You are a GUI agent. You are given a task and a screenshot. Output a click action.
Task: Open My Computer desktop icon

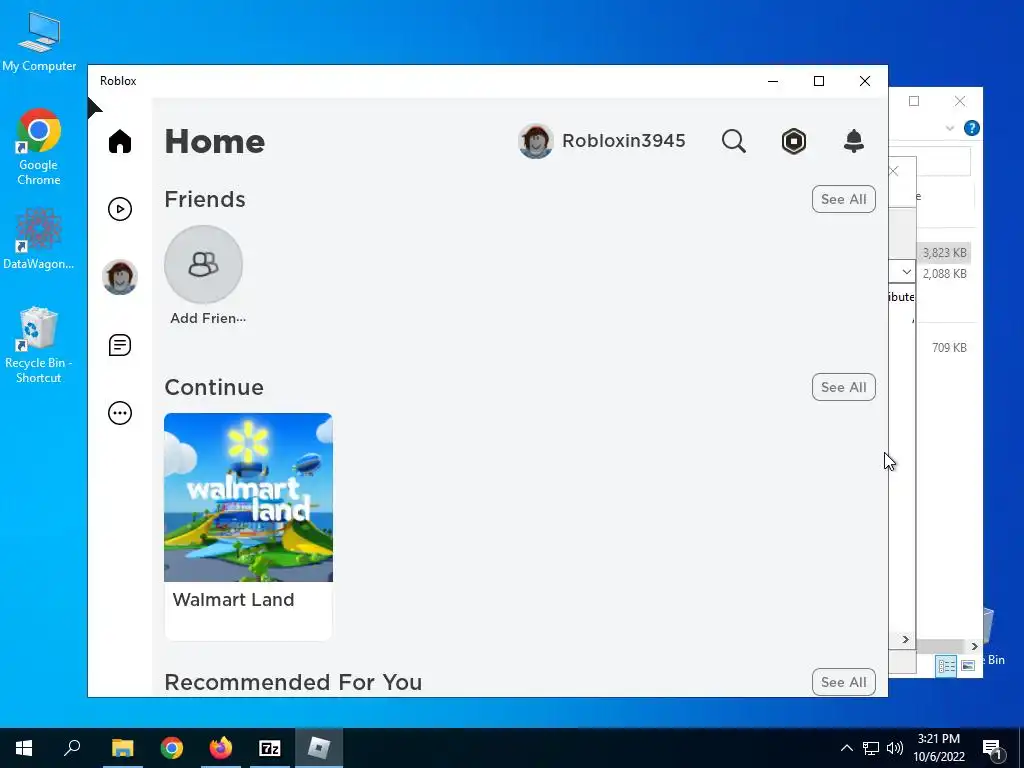pos(39,40)
